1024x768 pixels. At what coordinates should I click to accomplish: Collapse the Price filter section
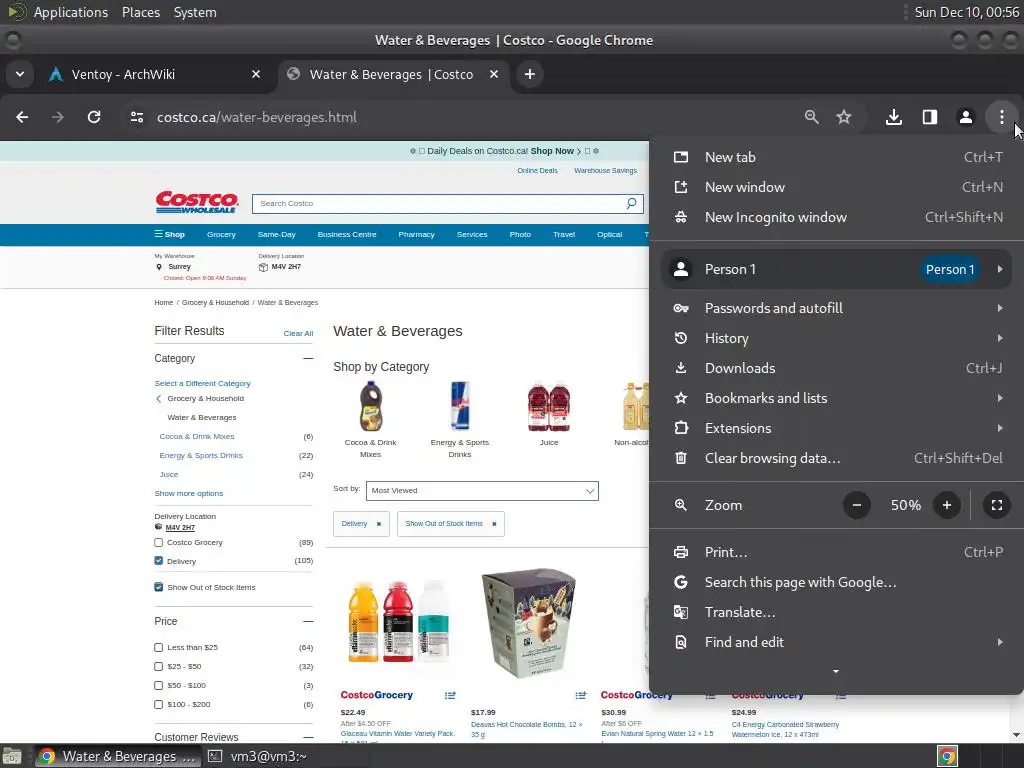308,621
